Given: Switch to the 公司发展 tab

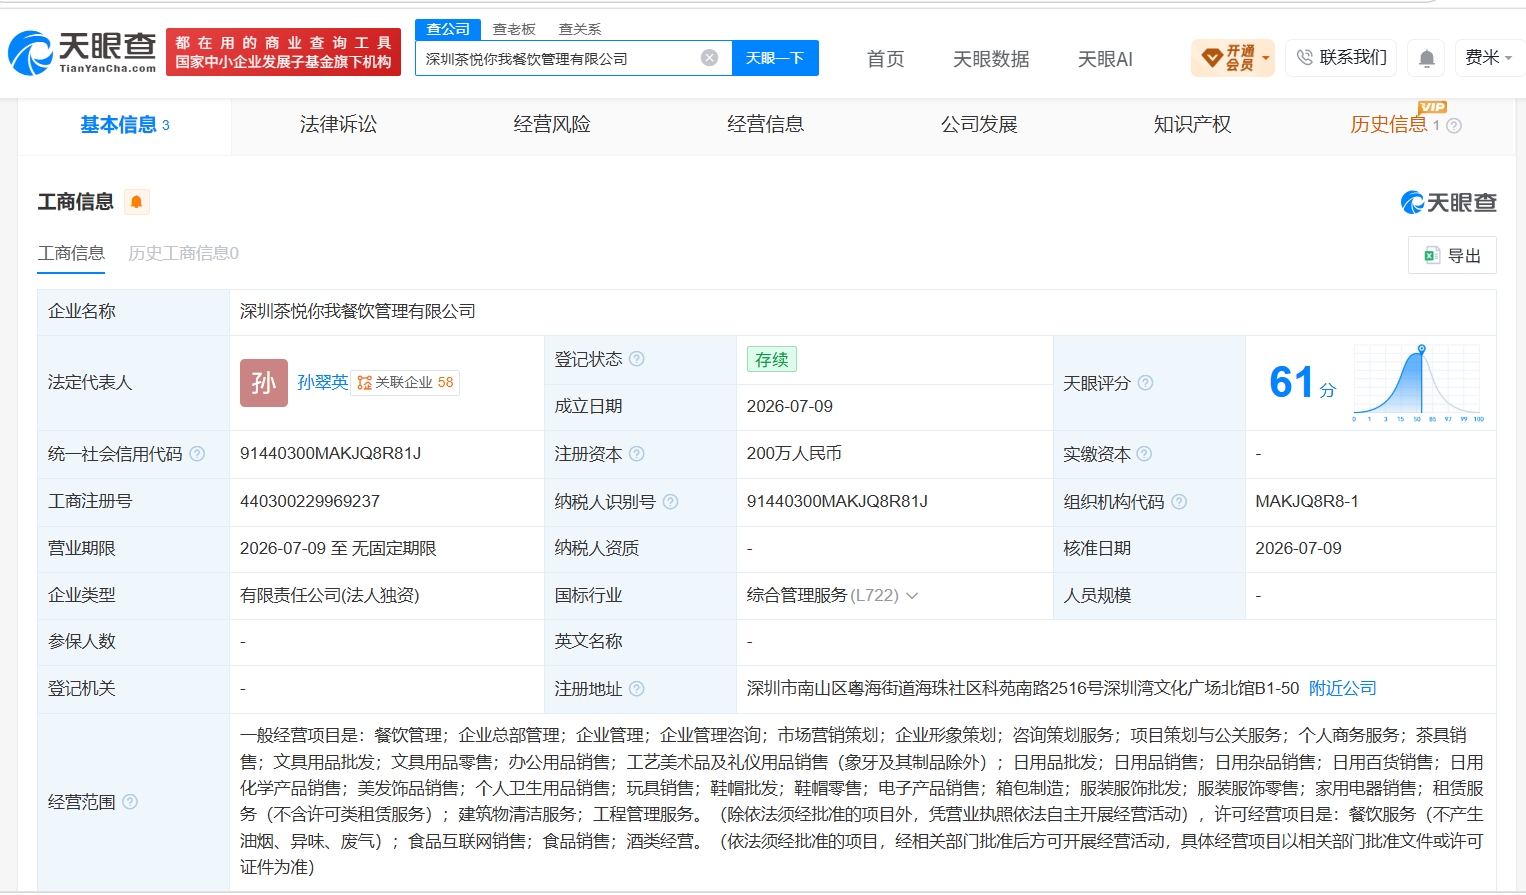Looking at the screenshot, I should [979, 125].
